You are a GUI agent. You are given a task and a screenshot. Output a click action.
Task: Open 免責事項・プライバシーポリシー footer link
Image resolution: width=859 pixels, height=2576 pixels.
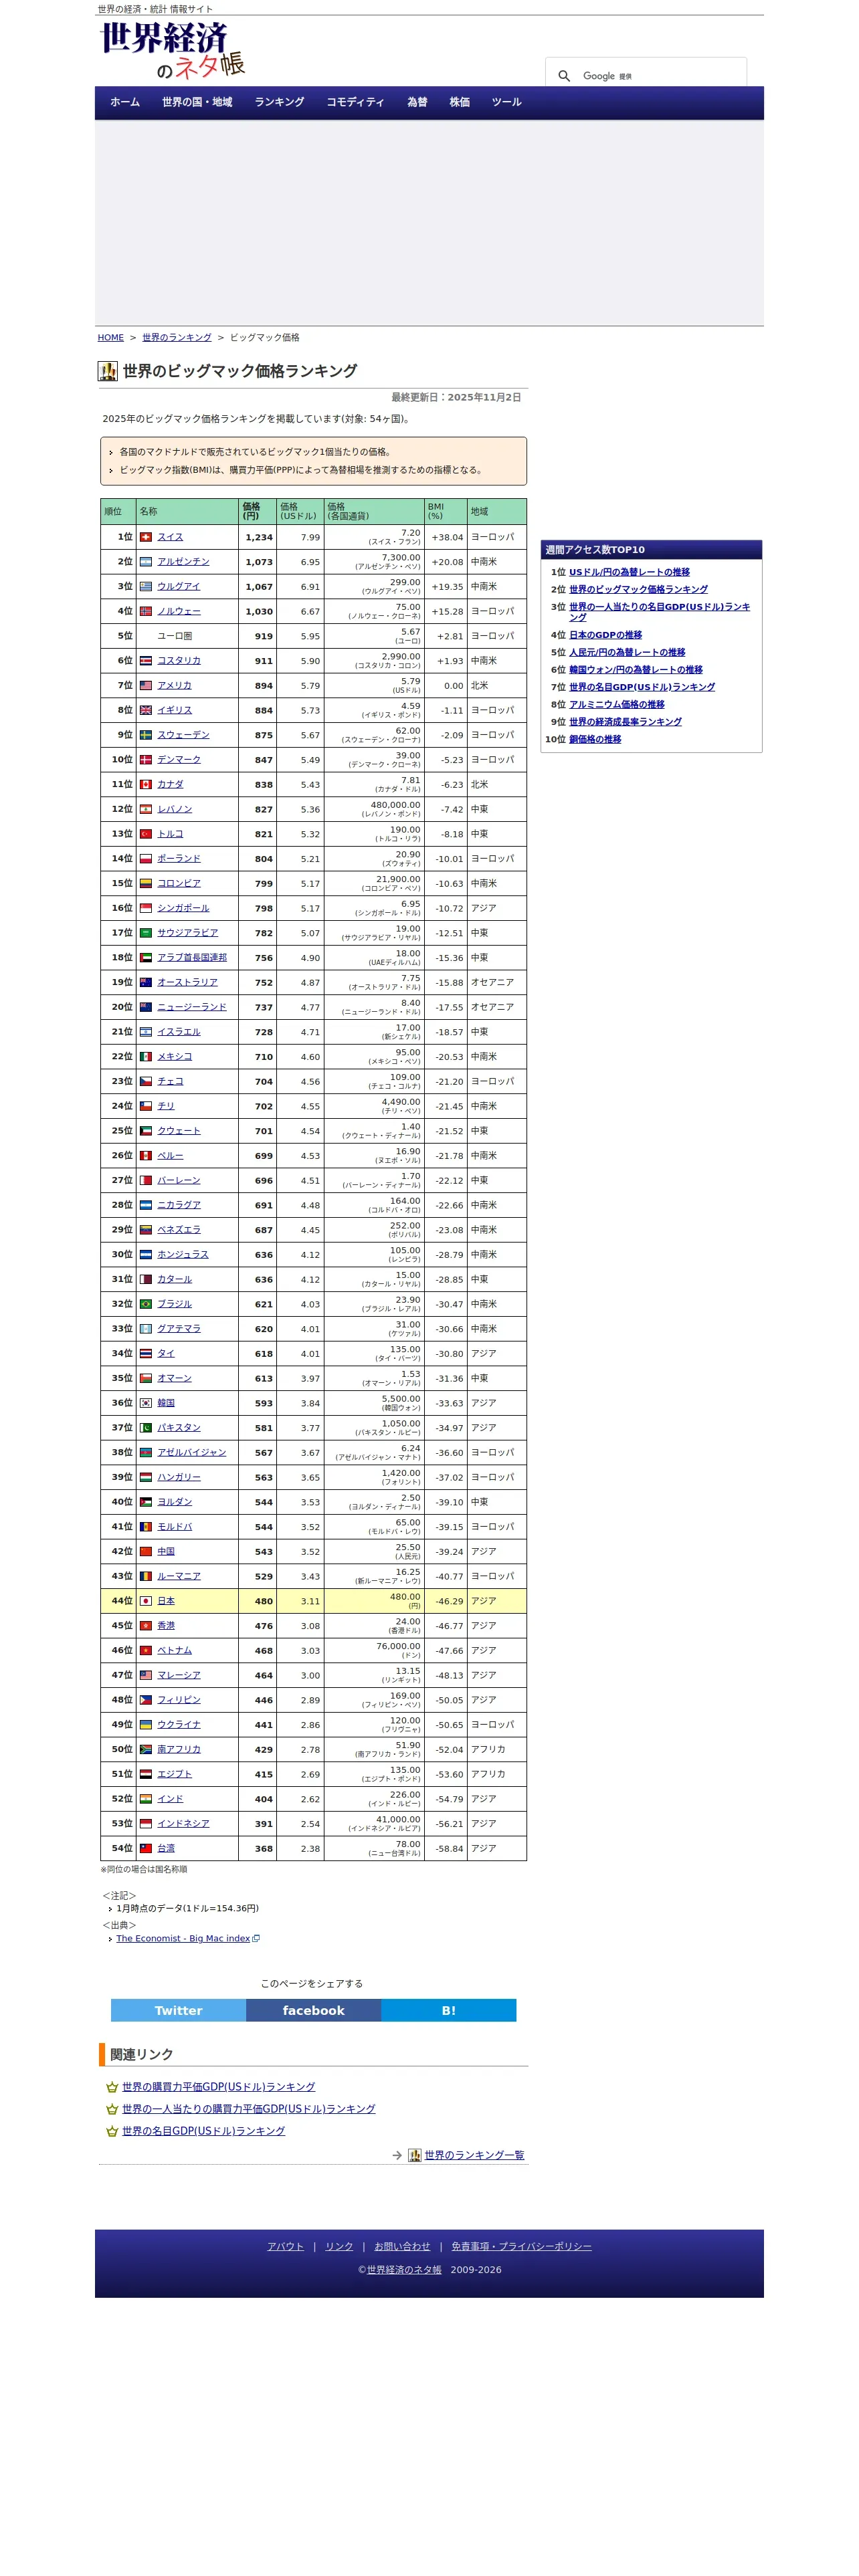coord(521,2246)
